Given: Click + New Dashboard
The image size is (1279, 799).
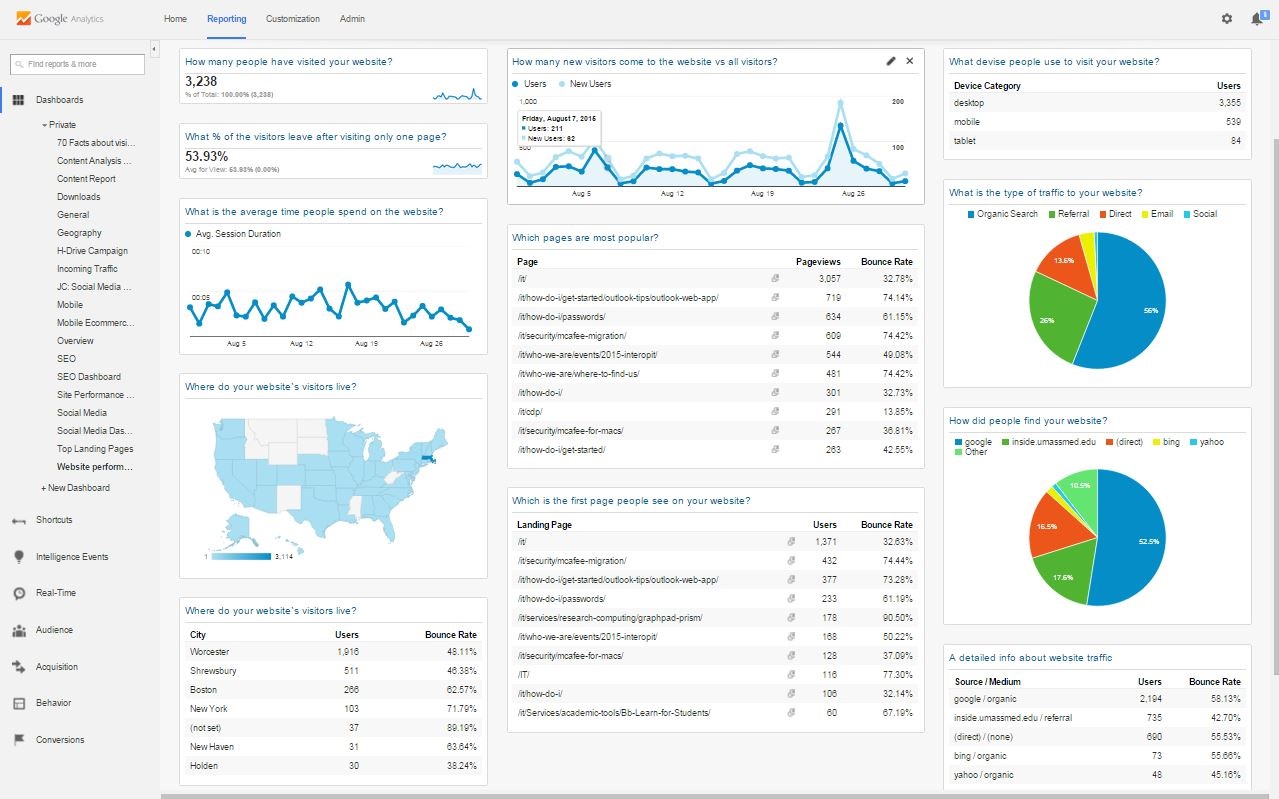Looking at the screenshot, I should [x=76, y=488].
